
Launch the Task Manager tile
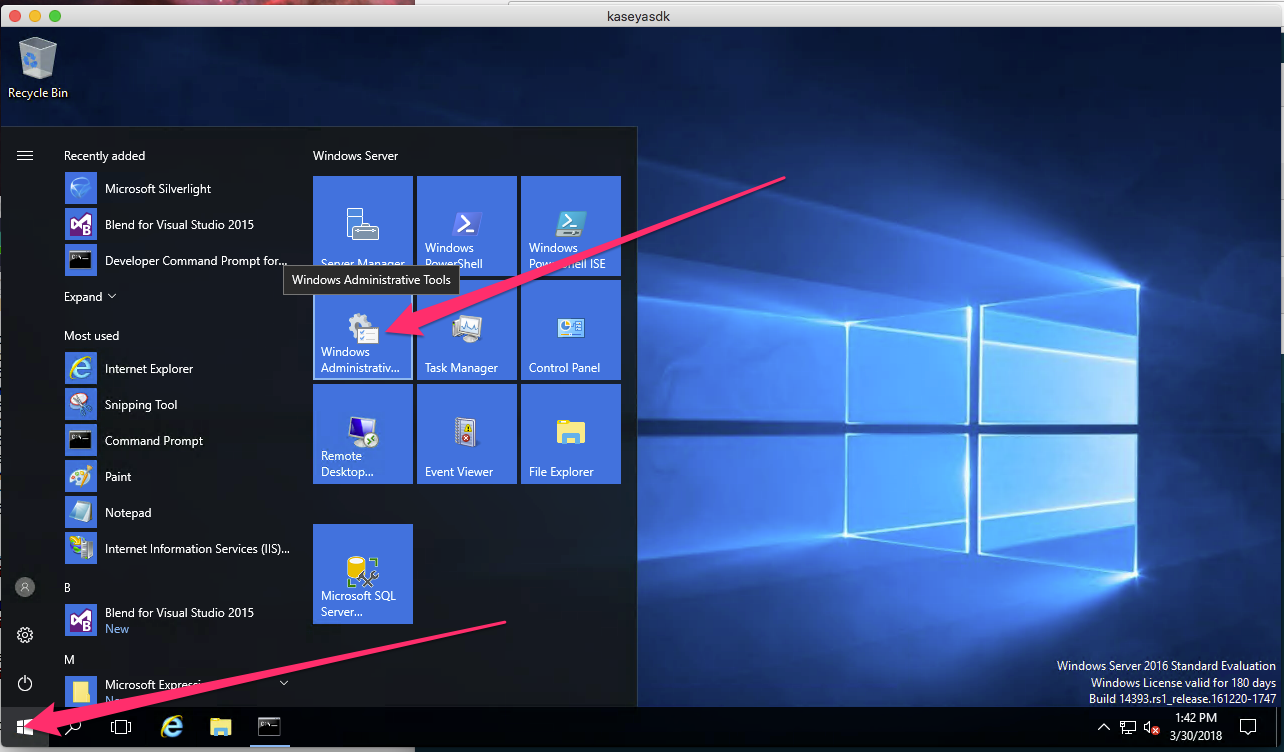[467, 330]
